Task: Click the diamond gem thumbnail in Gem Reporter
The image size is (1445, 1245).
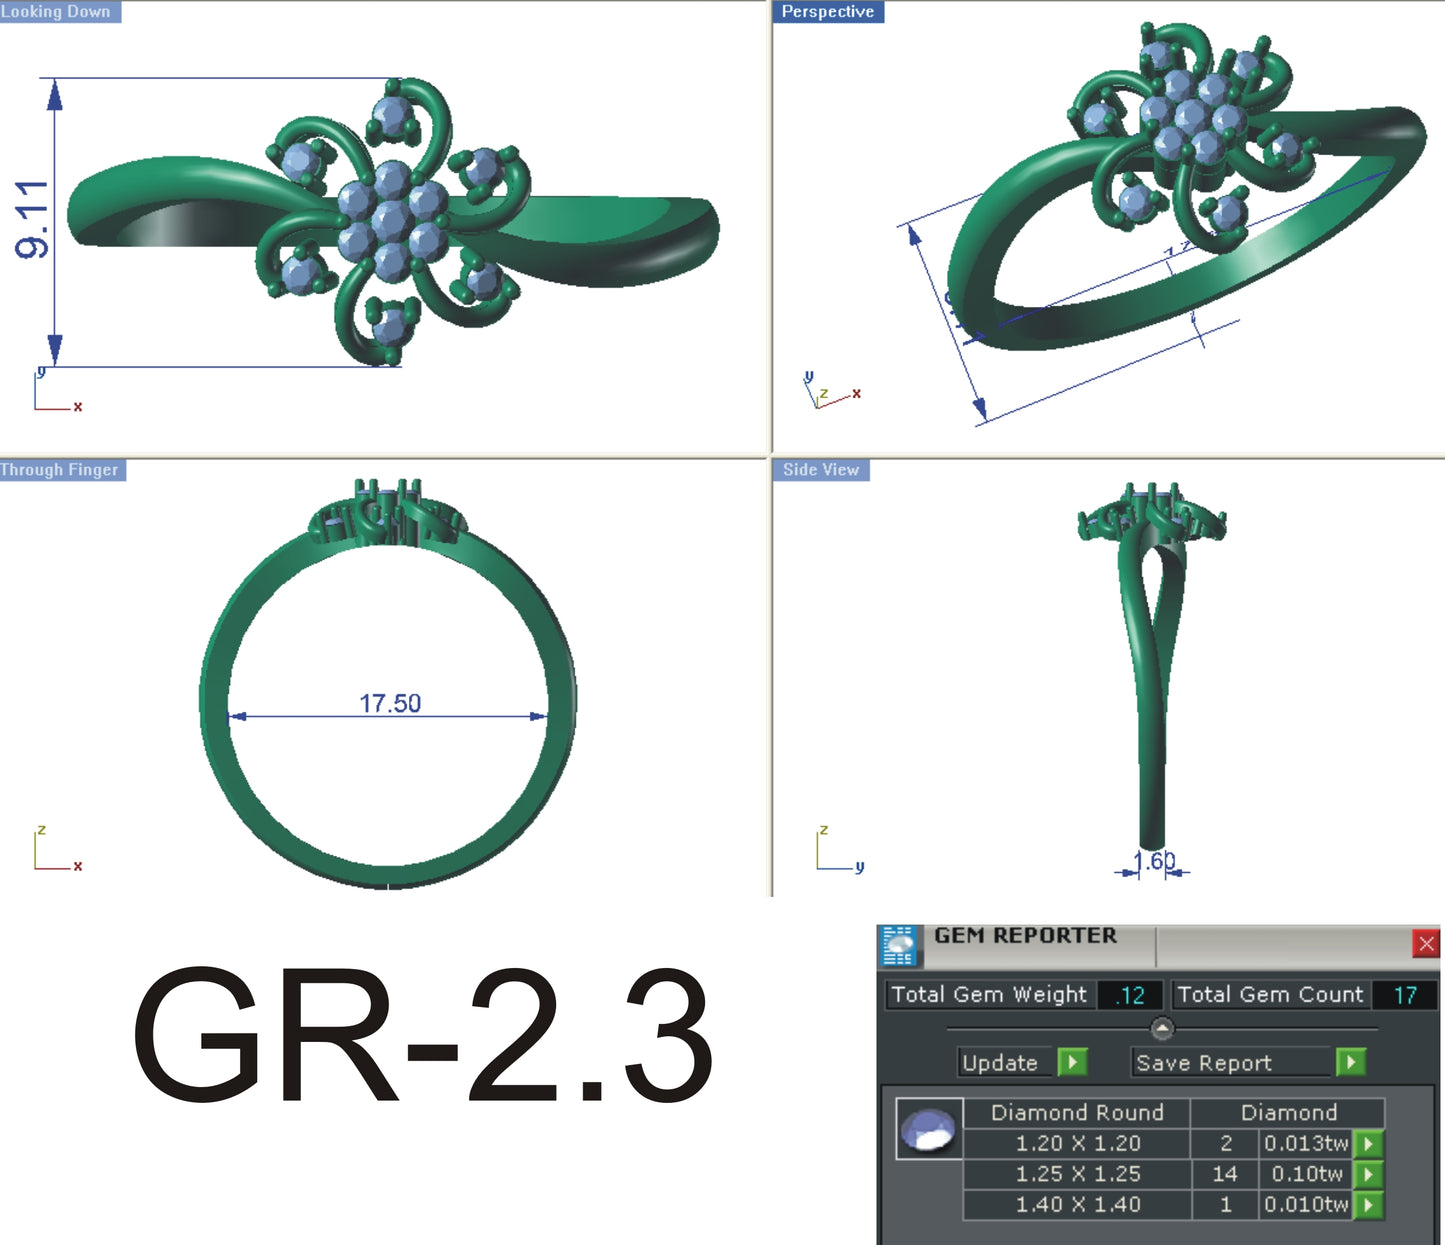Action: pos(929,1128)
